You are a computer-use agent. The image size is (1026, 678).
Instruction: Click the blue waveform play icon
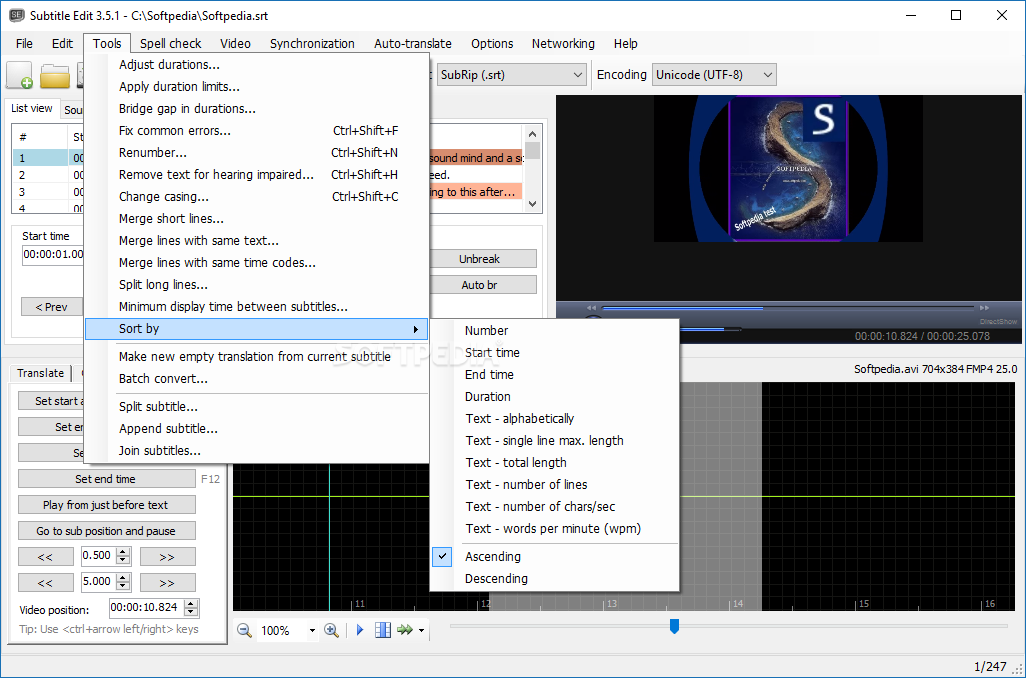[x=360, y=630]
